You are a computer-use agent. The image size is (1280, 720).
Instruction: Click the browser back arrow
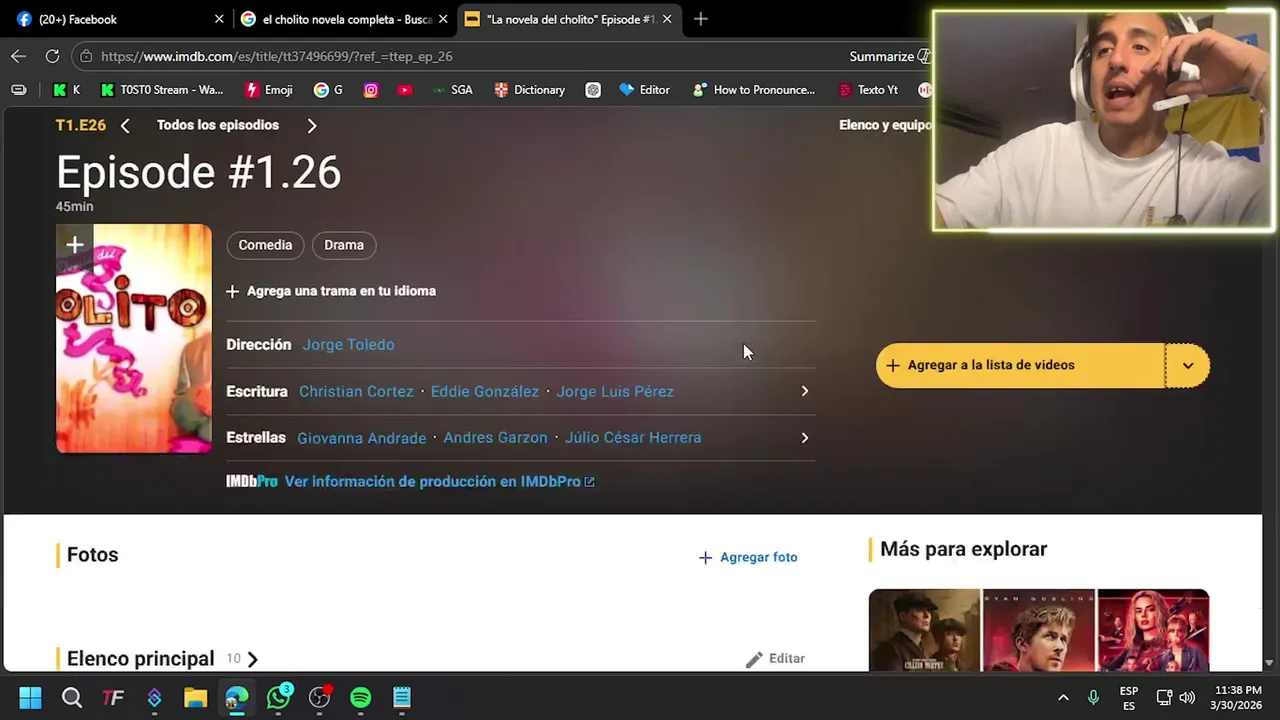(x=18, y=57)
